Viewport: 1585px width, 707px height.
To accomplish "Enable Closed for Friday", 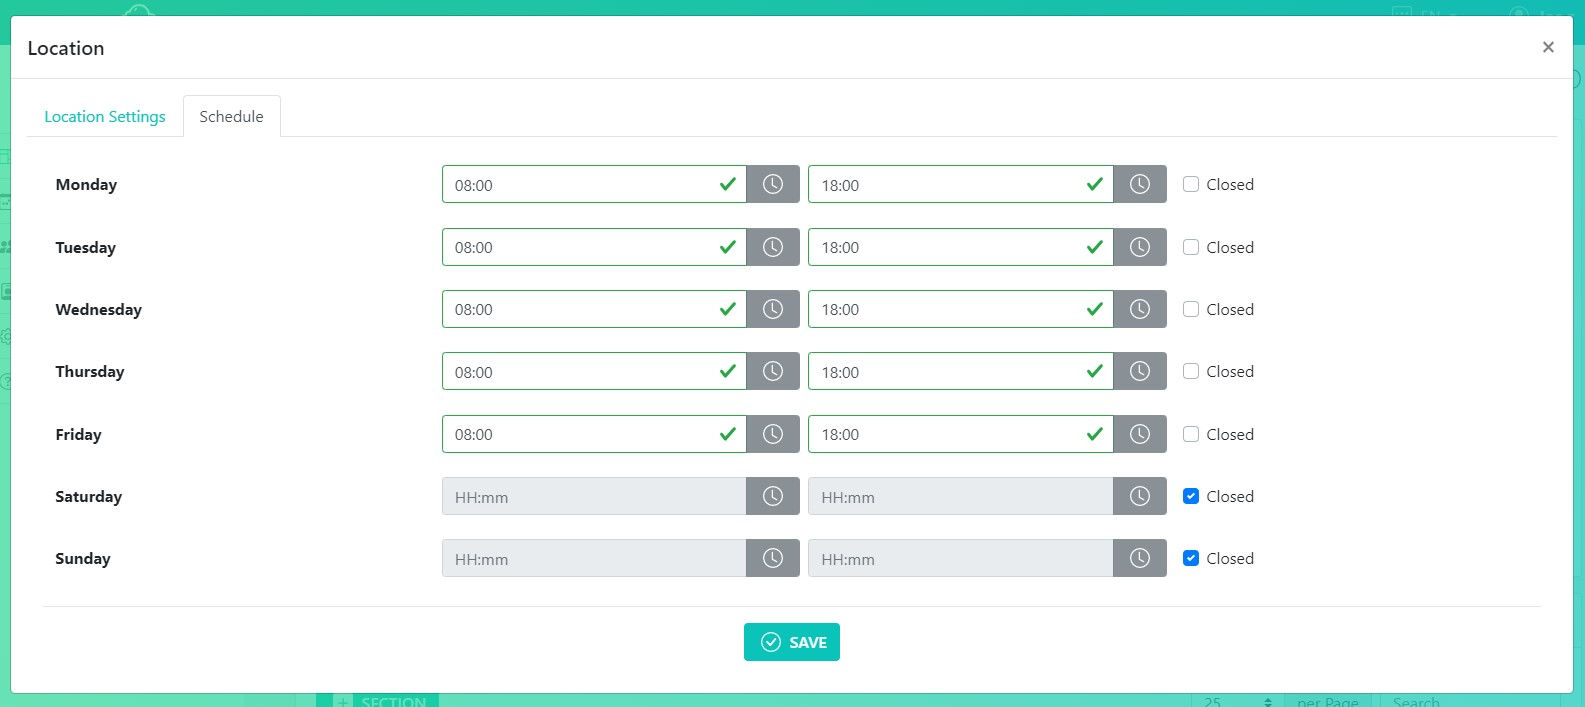I will click(1191, 434).
